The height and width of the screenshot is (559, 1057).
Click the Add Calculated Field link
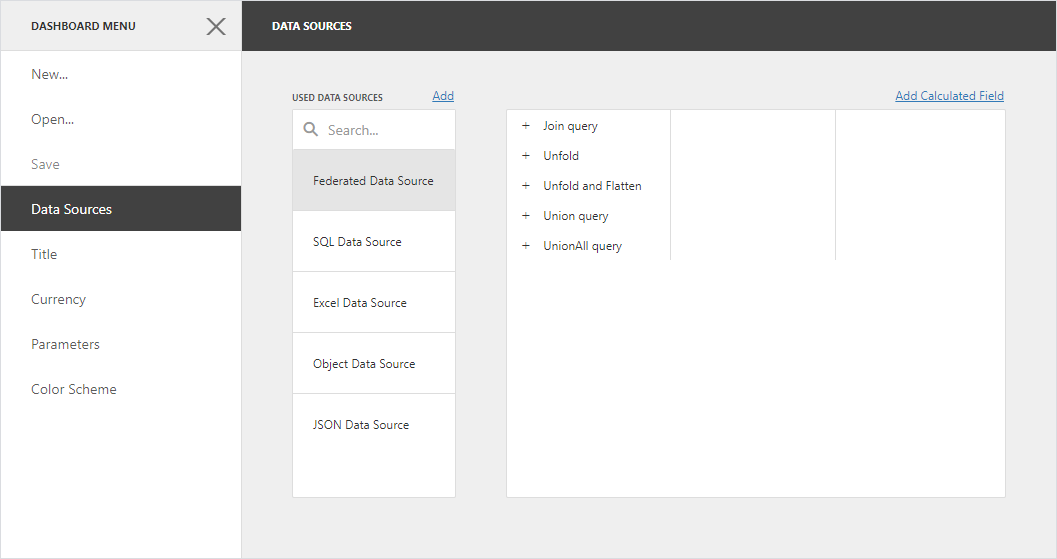coord(949,96)
